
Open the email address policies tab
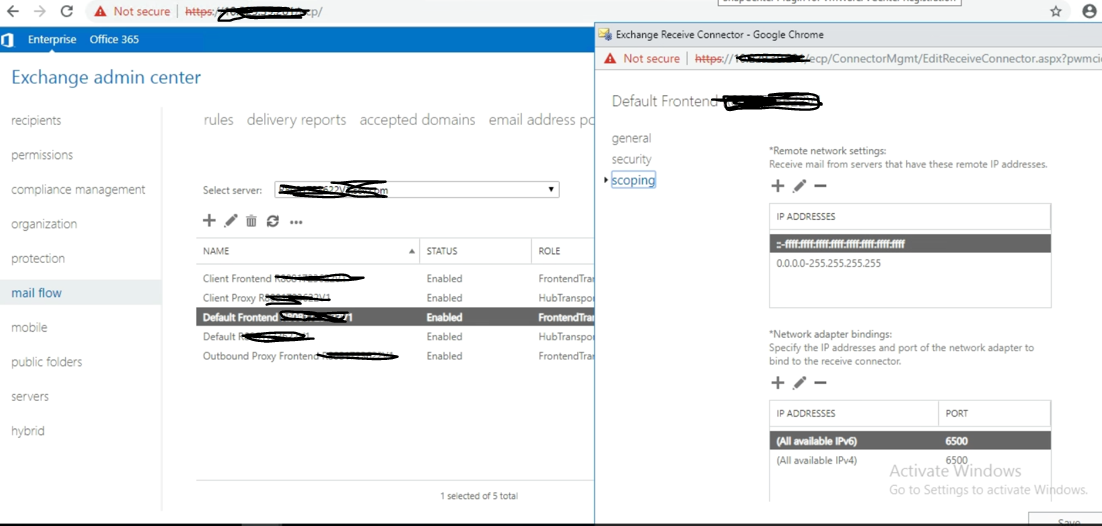click(x=542, y=120)
